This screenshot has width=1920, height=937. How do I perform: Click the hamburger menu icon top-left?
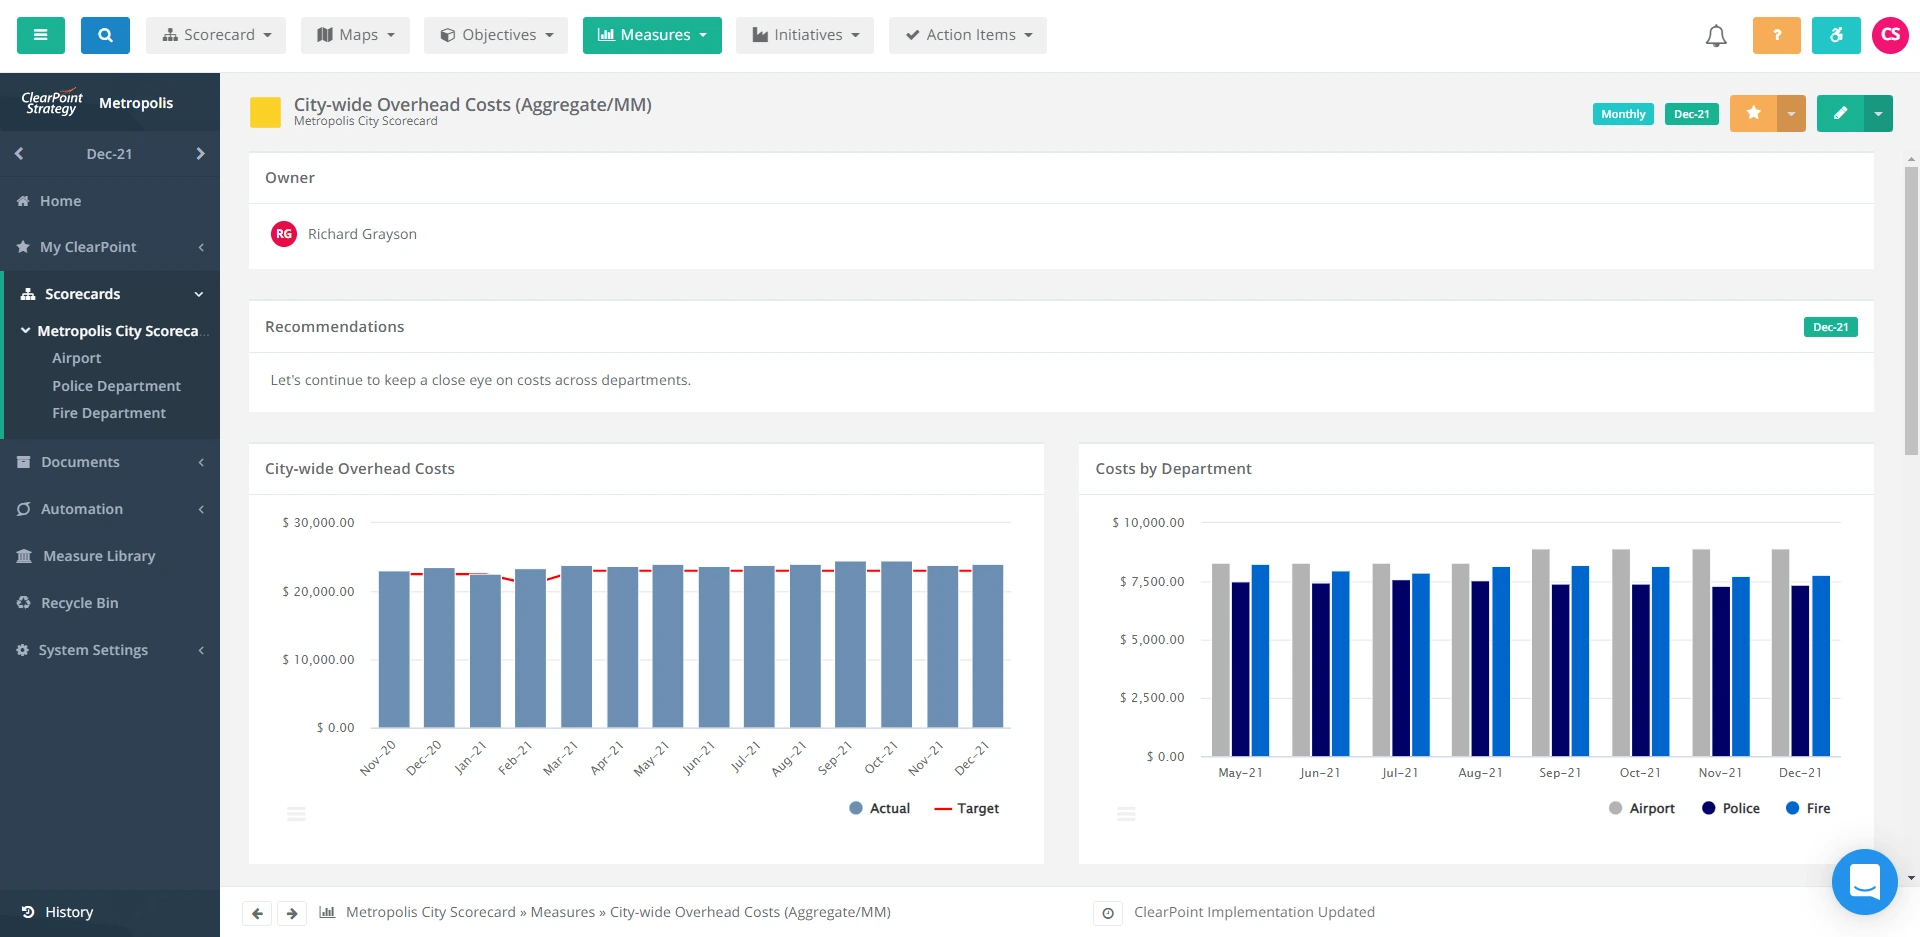(41, 34)
